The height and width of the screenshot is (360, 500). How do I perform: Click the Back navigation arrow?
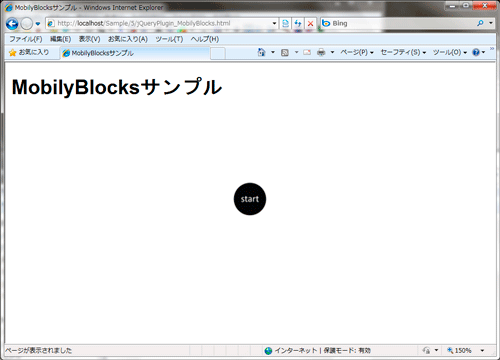[12, 24]
